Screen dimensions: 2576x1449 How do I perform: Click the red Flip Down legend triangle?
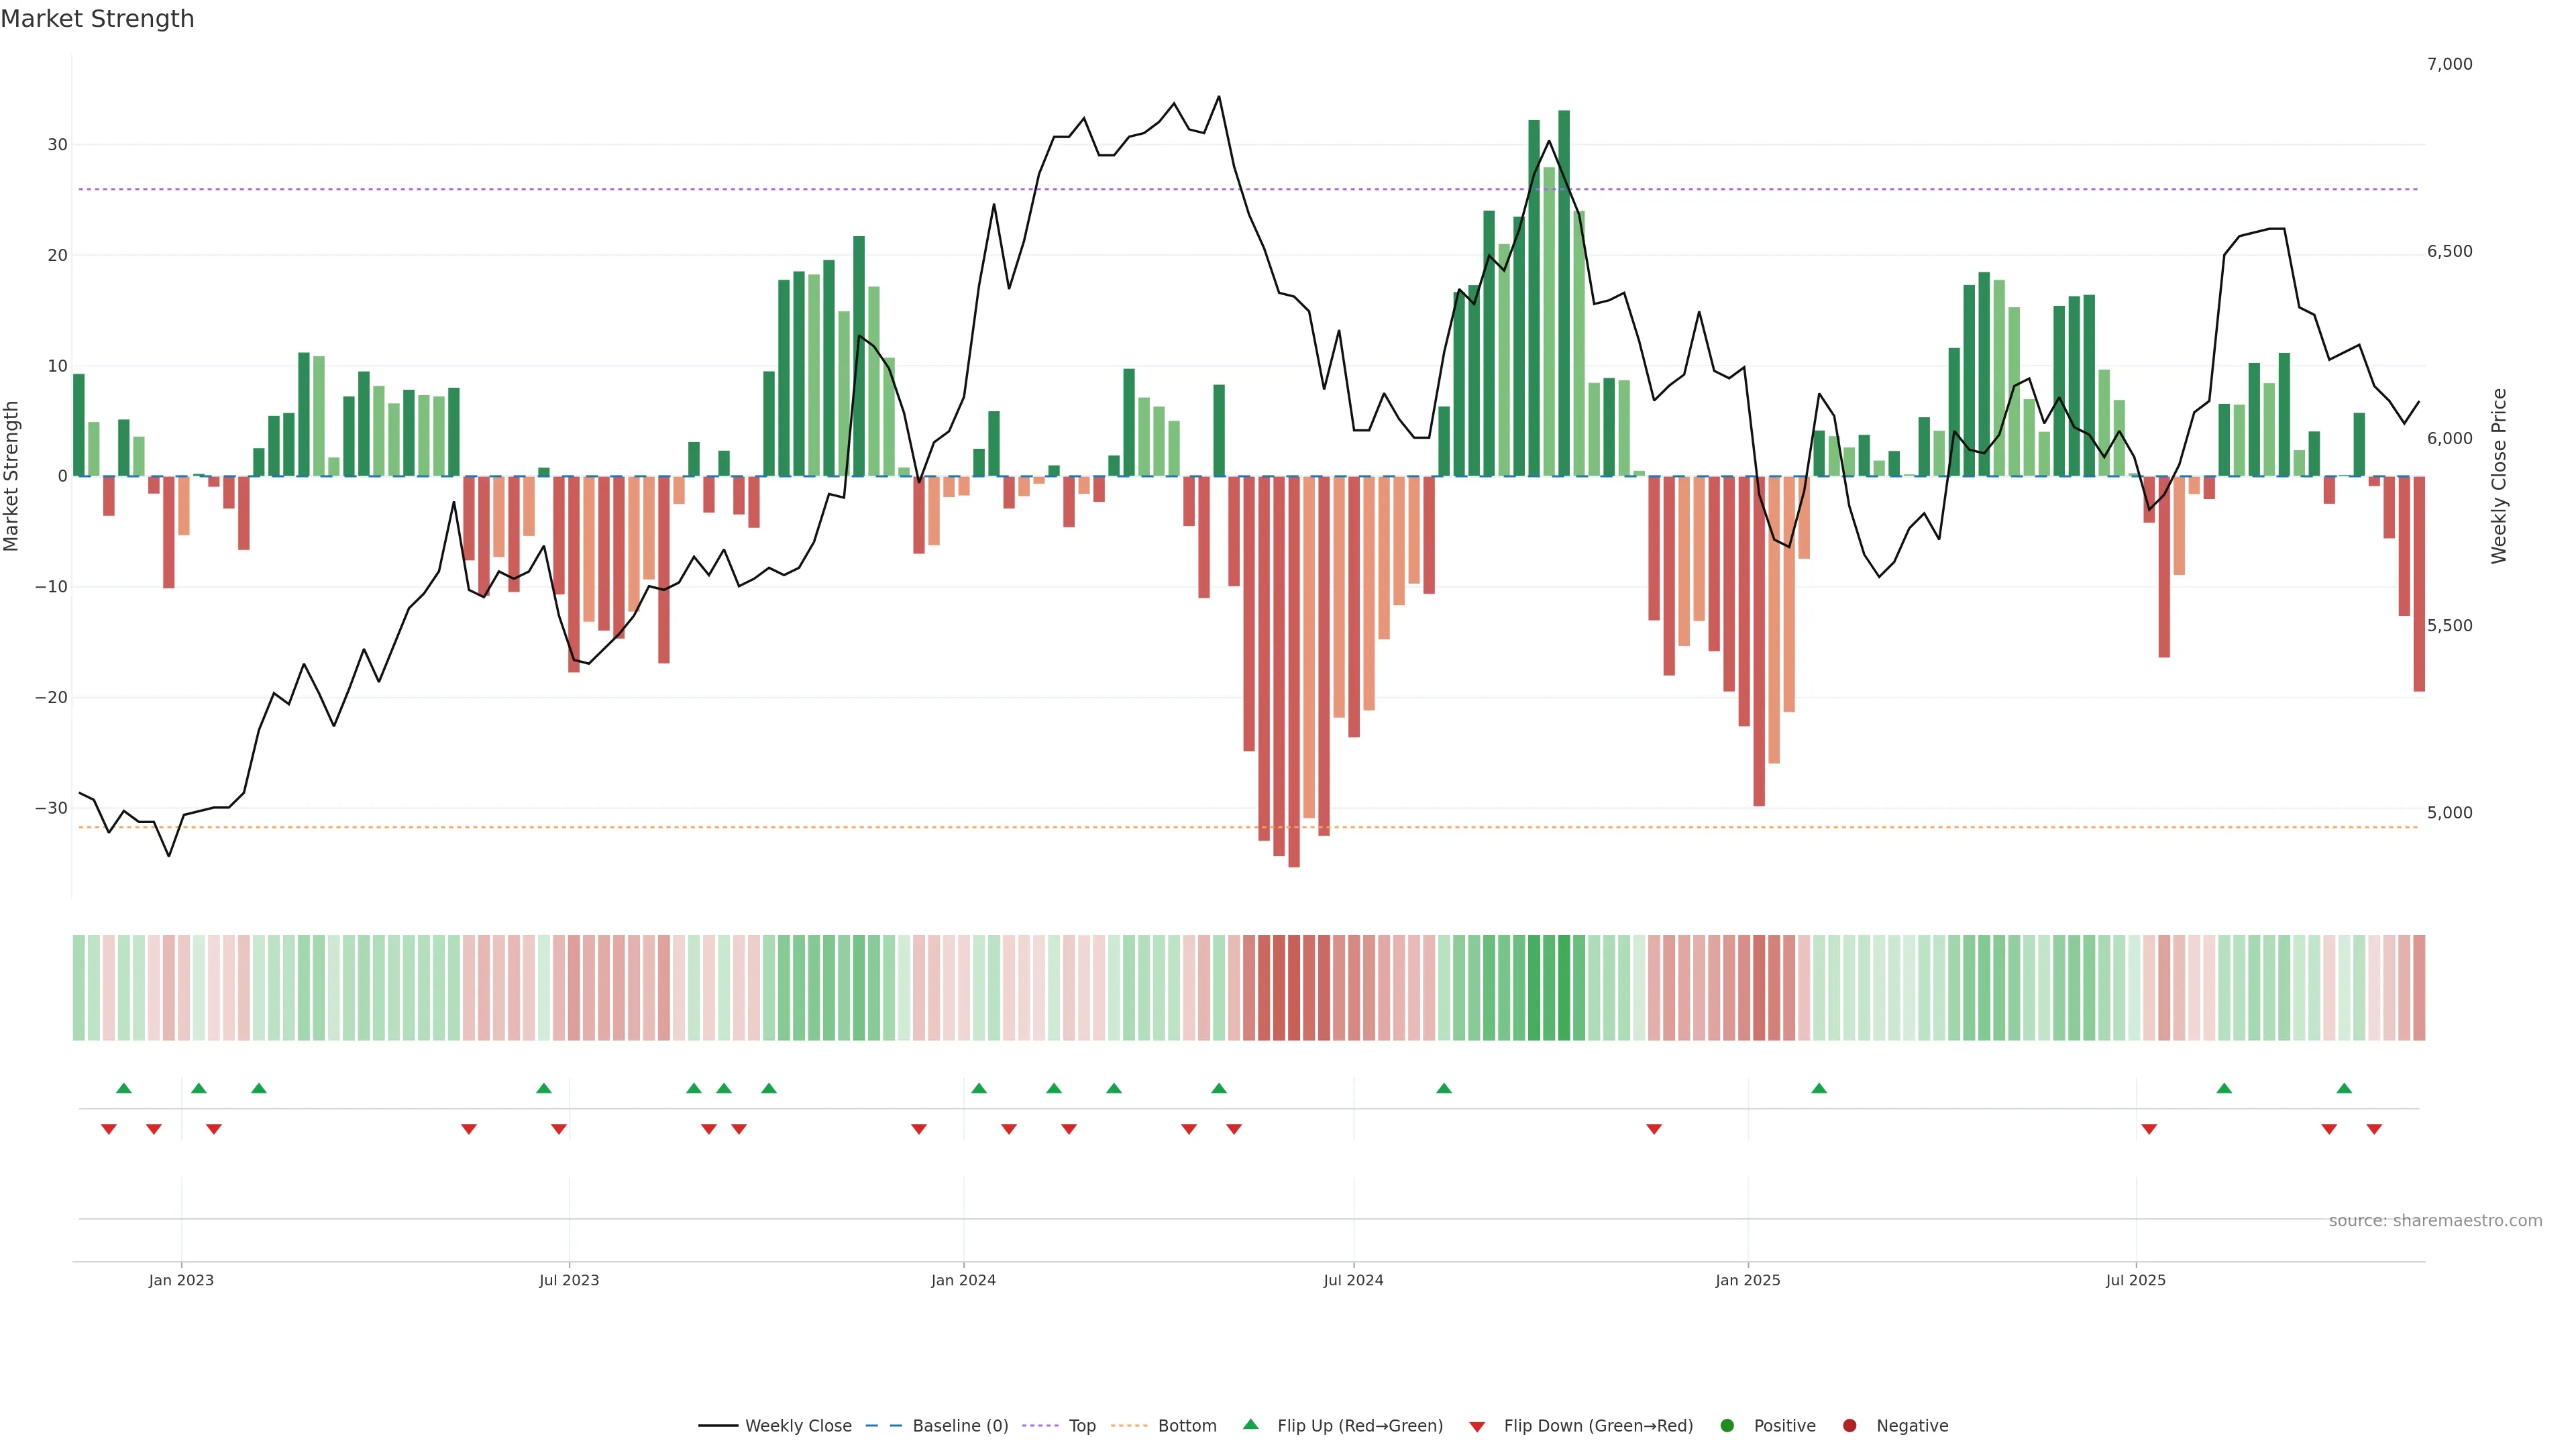tap(1477, 1427)
